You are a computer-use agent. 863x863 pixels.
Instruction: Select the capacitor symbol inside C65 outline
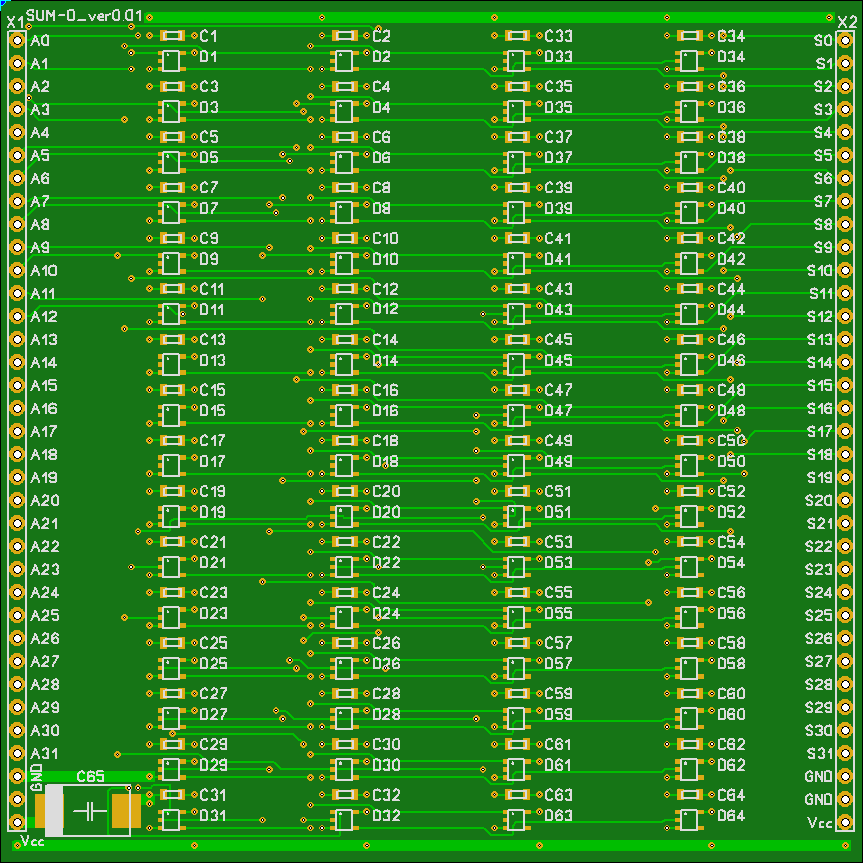tap(90, 811)
